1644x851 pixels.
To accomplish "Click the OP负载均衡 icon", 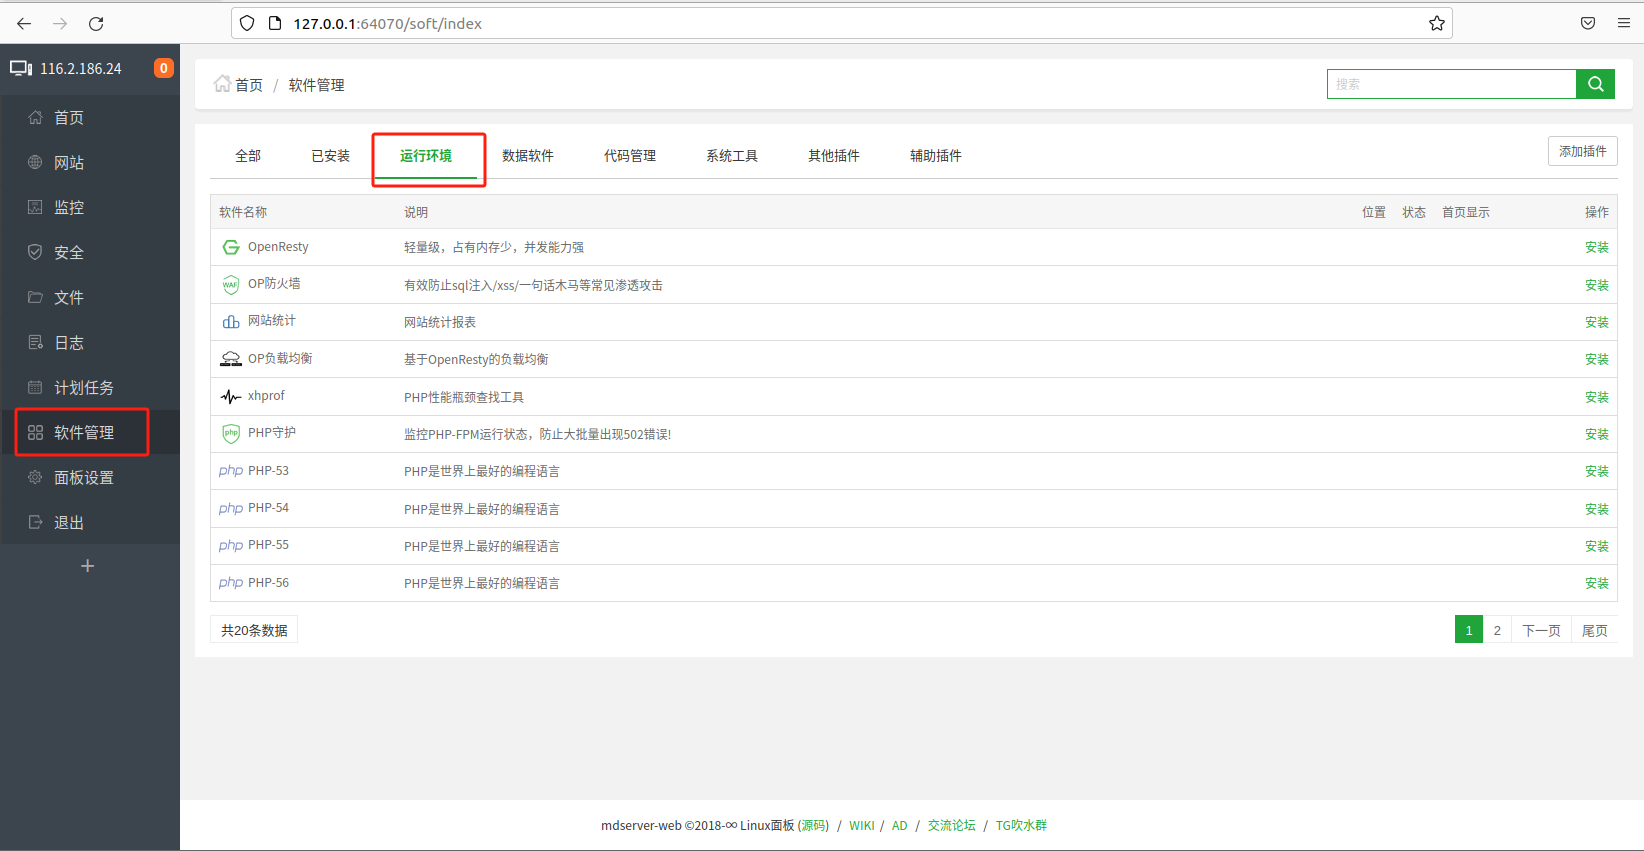I will (x=231, y=359).
